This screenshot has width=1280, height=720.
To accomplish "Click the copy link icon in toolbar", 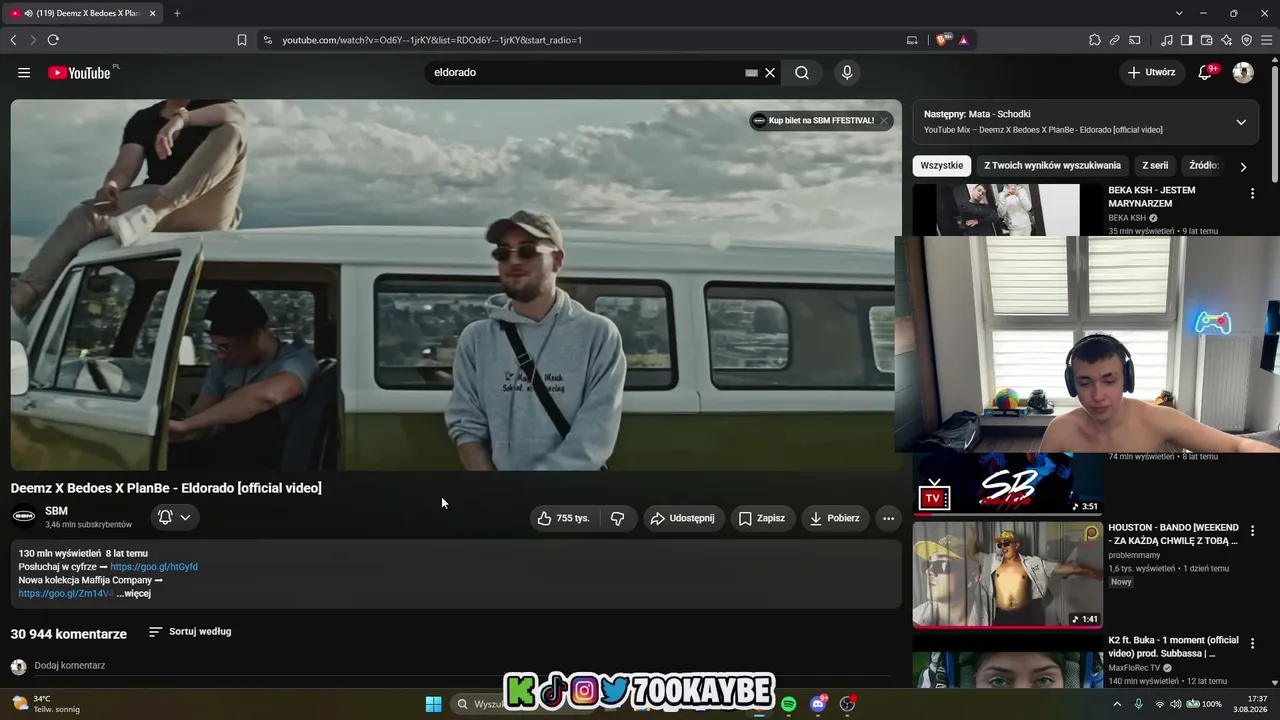I will pos(1115,40).
